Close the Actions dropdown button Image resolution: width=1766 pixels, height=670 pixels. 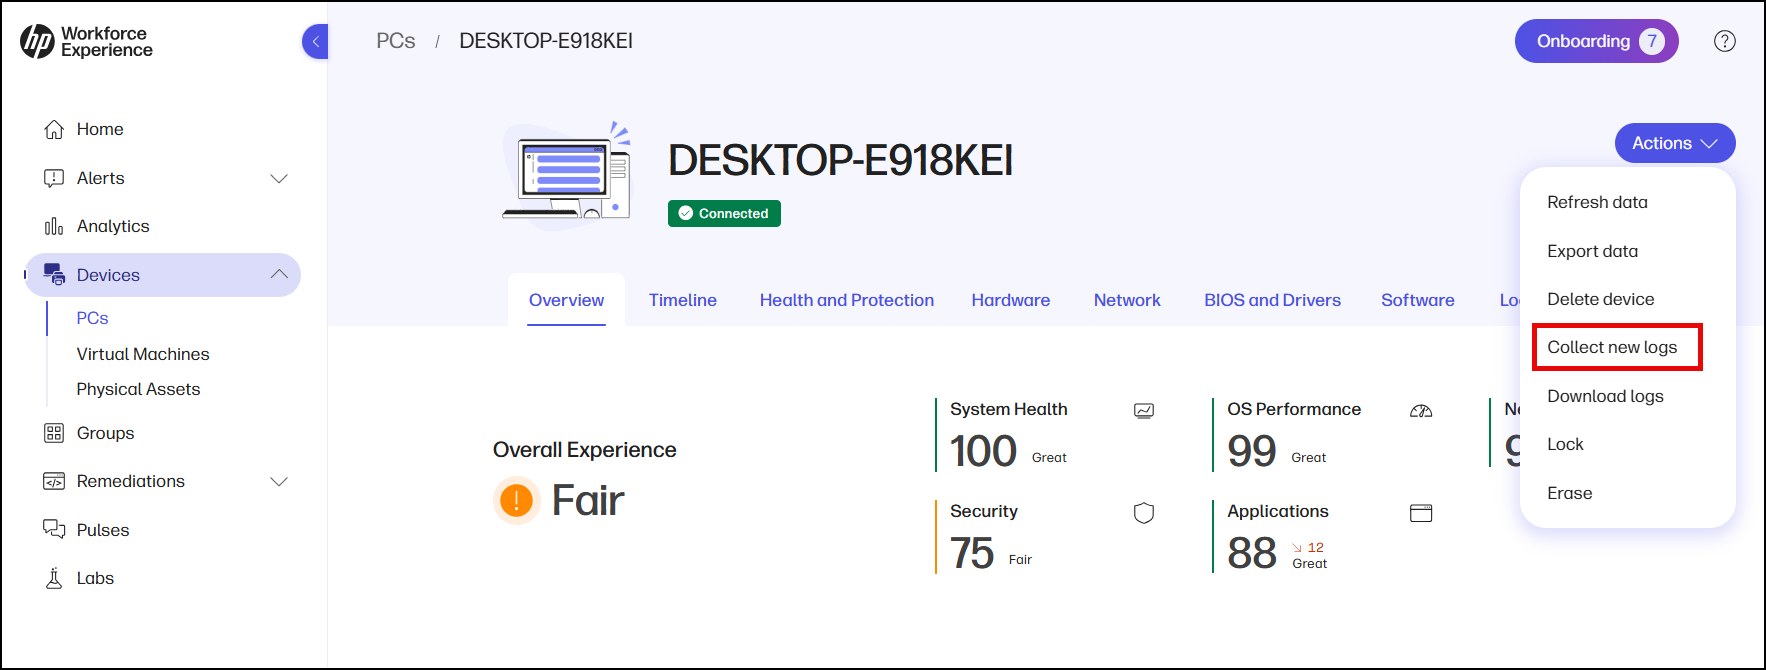[x=1674, y=143]
